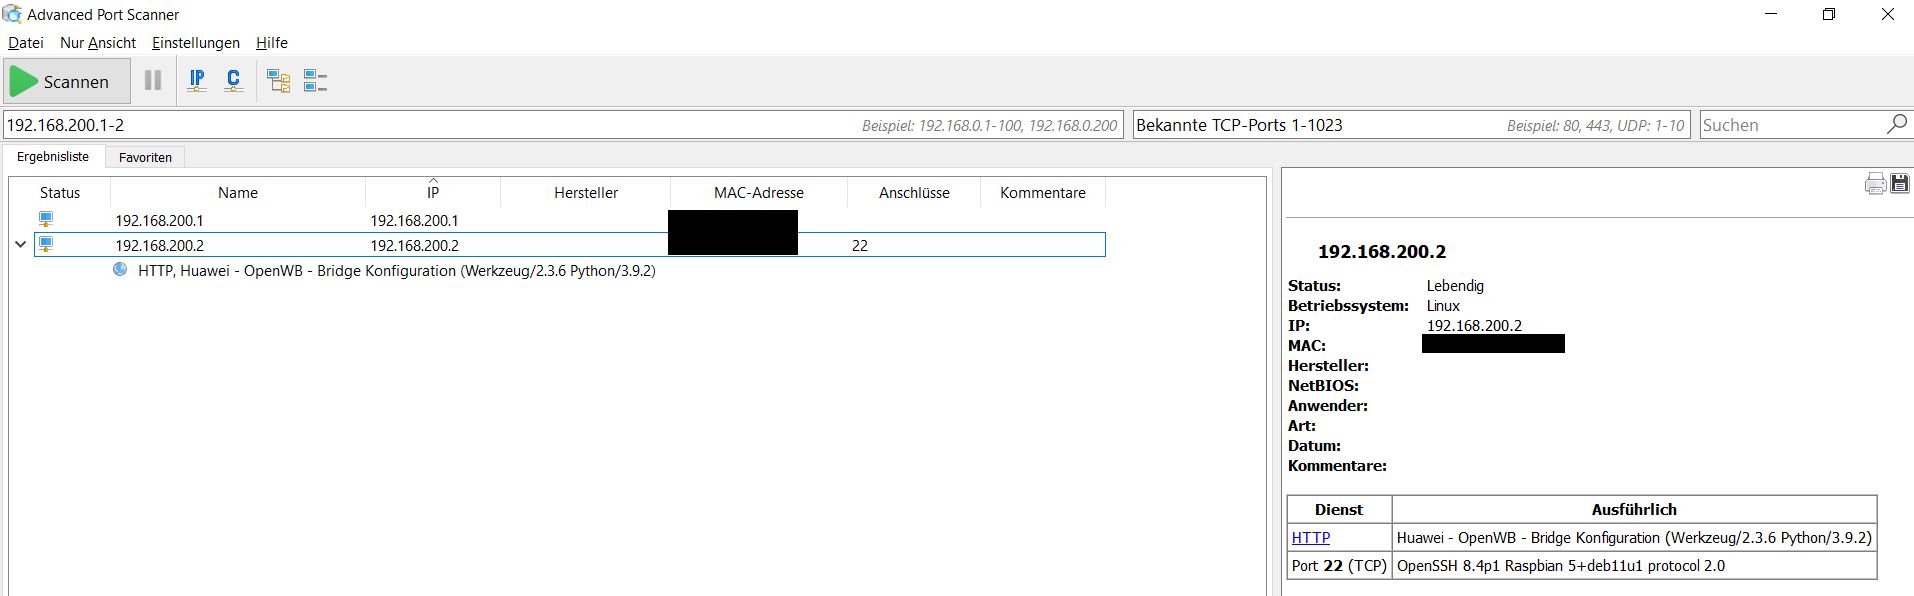Collapse the 192.168.200.2 row chevron
The image size is (1914, 596).
(x=20, y=245)
